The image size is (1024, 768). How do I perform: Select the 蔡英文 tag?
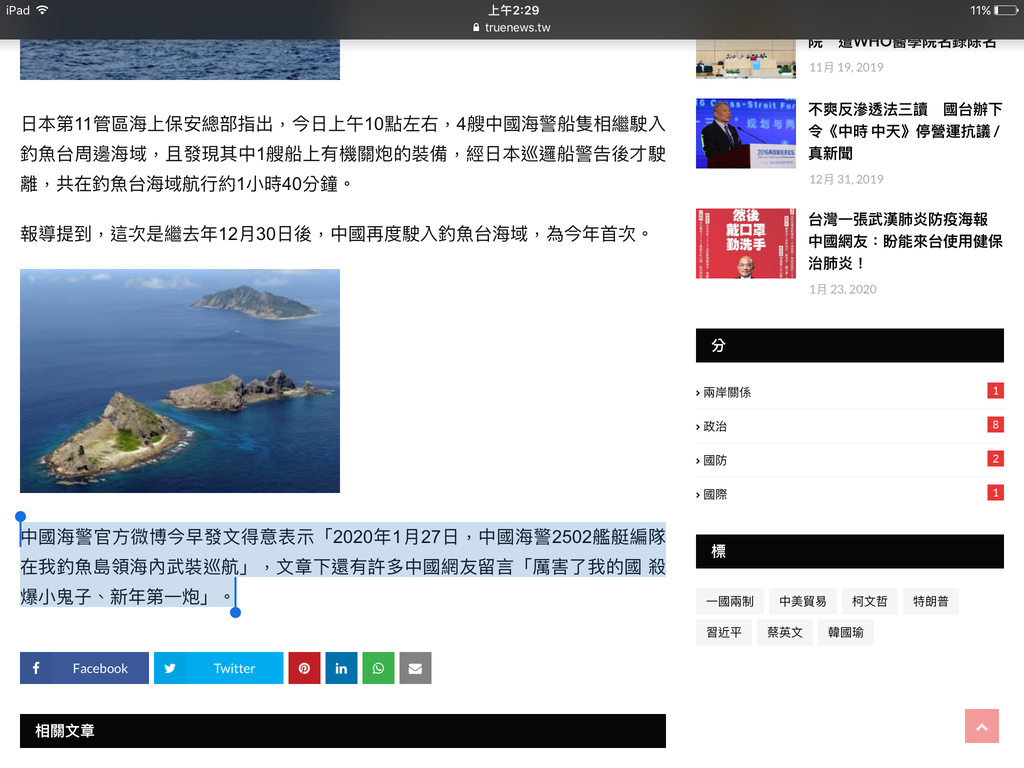click(x=785, y=632)
